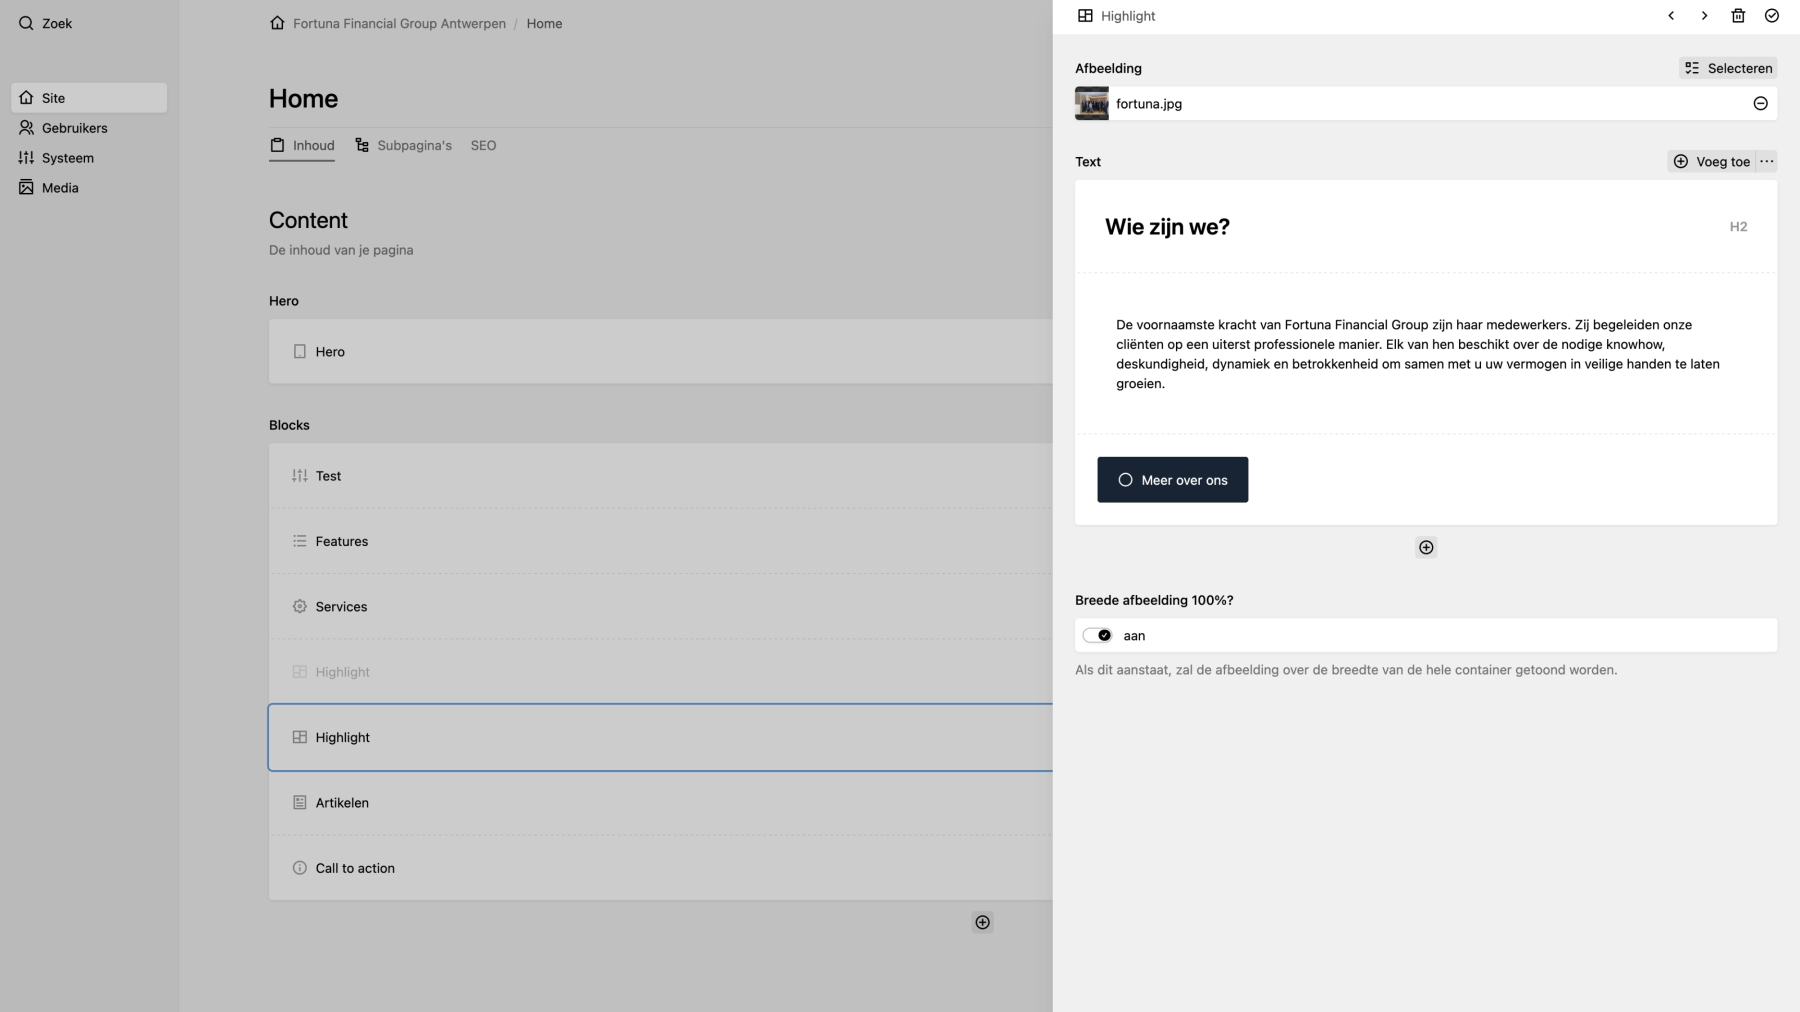The height and width of the screenshot is (1012, 1800).
Task: Click the fortuna.jpg image thumbnail
Action: pyautogui.click(x=1091, y=103)
